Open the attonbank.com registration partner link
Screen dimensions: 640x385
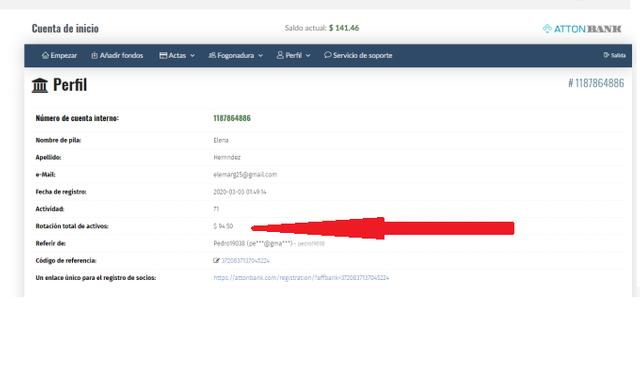pyautogui.click(x=301, y=278)
